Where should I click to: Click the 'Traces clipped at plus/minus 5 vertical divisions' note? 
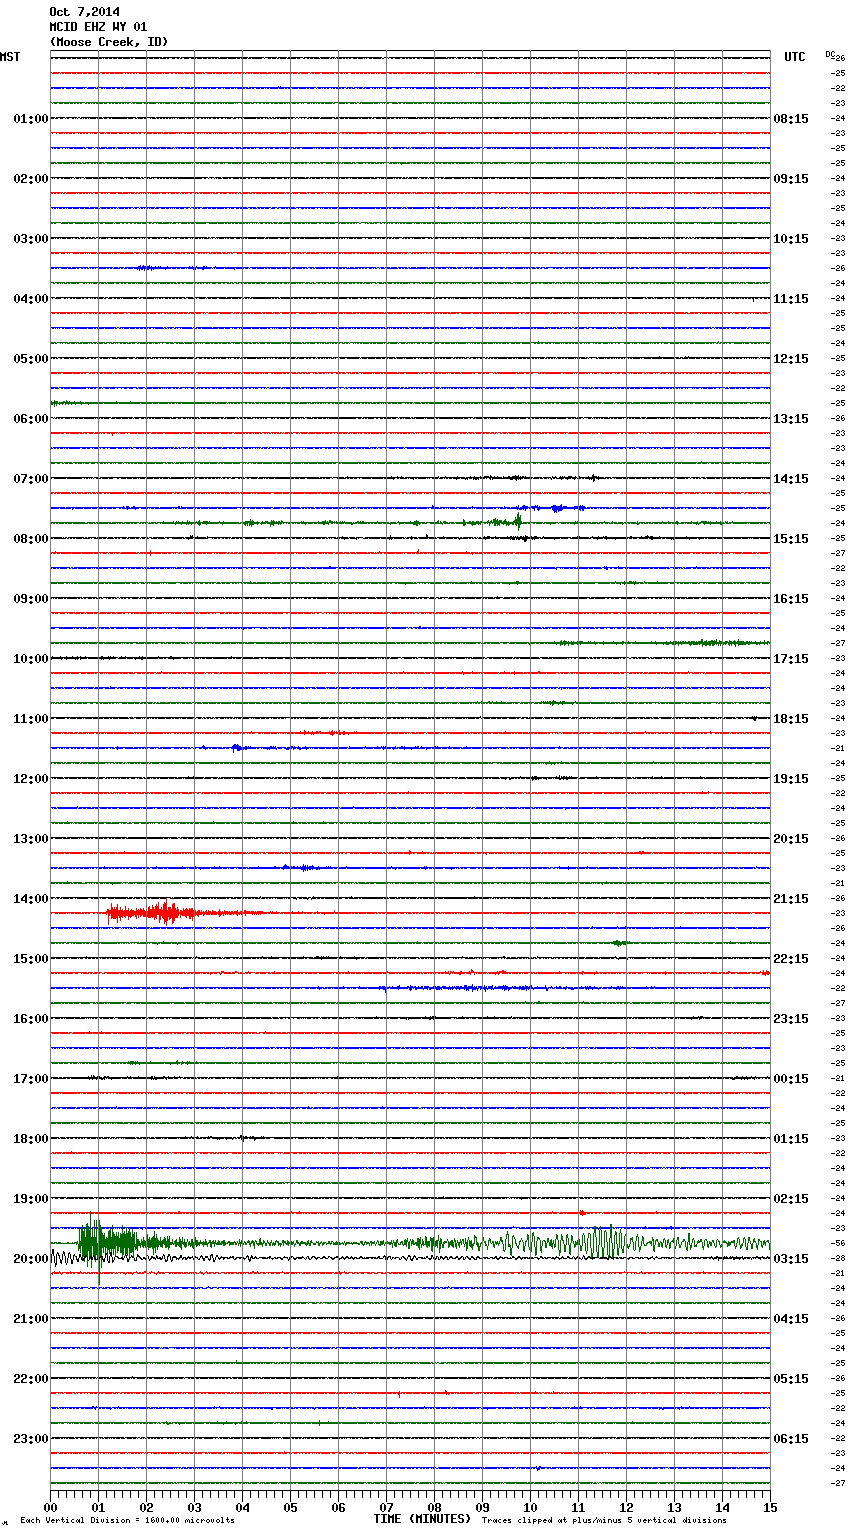(x=604, y=1520)
